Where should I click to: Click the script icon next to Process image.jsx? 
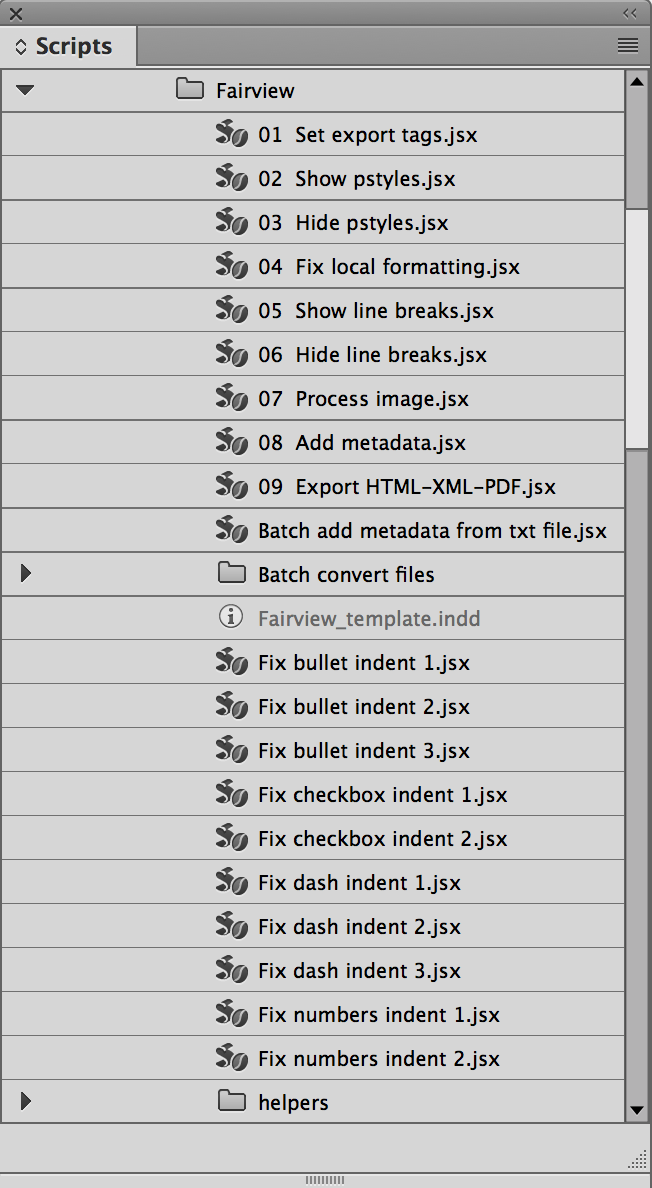(x=232, y=399)
